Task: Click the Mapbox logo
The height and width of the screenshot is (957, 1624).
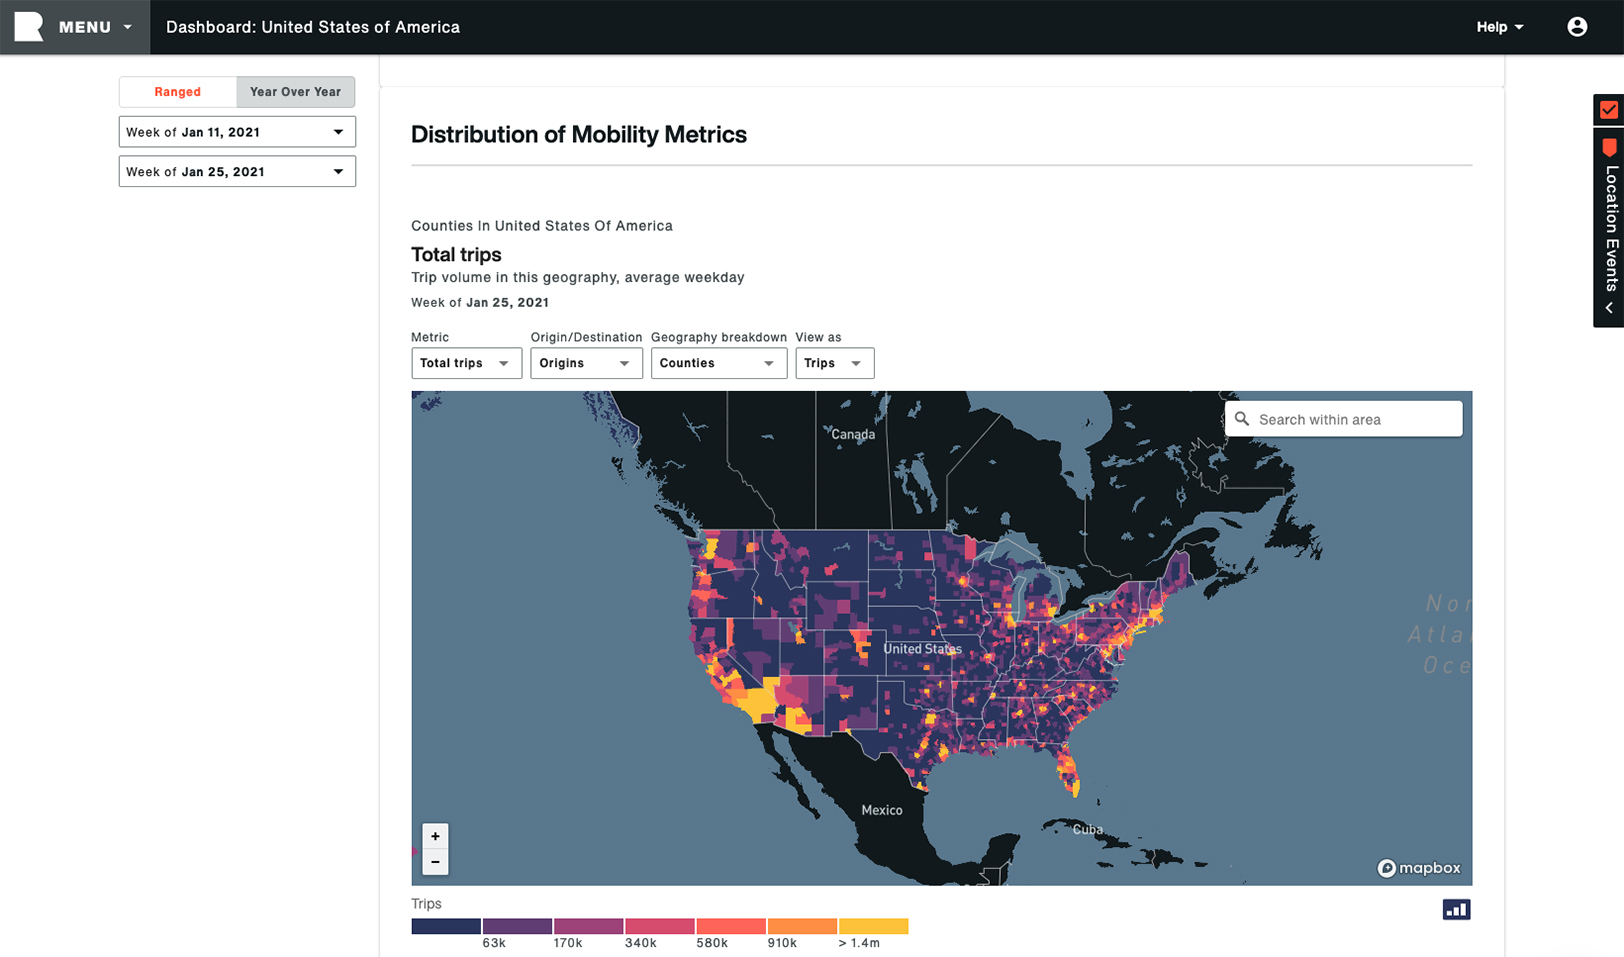Action: (x=1419, y=868)
